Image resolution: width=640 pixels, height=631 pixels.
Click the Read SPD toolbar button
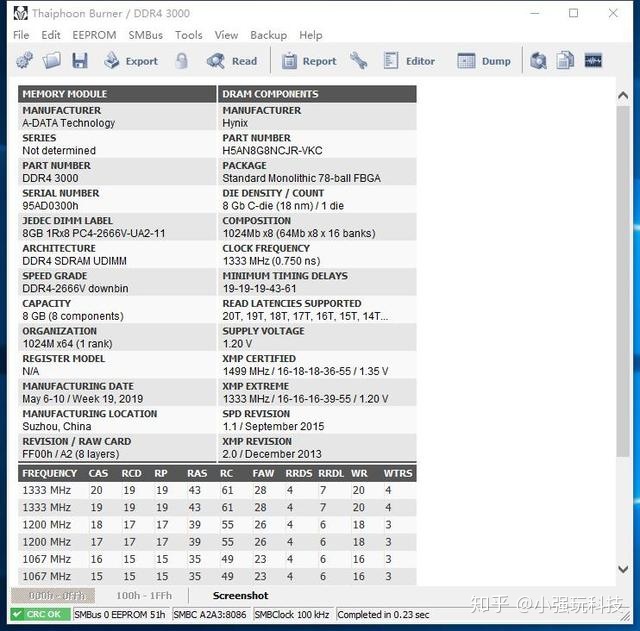point(232,61)
